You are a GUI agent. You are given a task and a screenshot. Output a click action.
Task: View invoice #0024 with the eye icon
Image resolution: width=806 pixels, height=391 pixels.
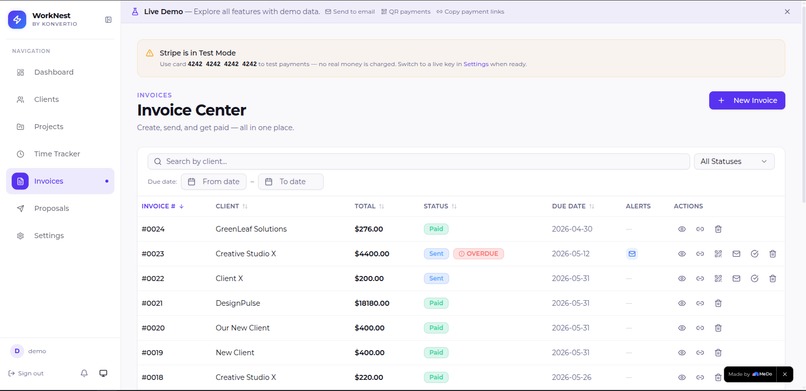click(x=682, y=229)
